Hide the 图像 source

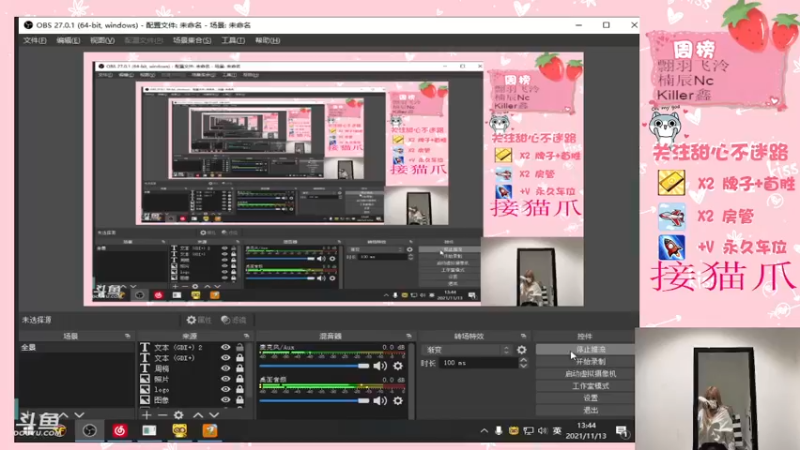225,399
